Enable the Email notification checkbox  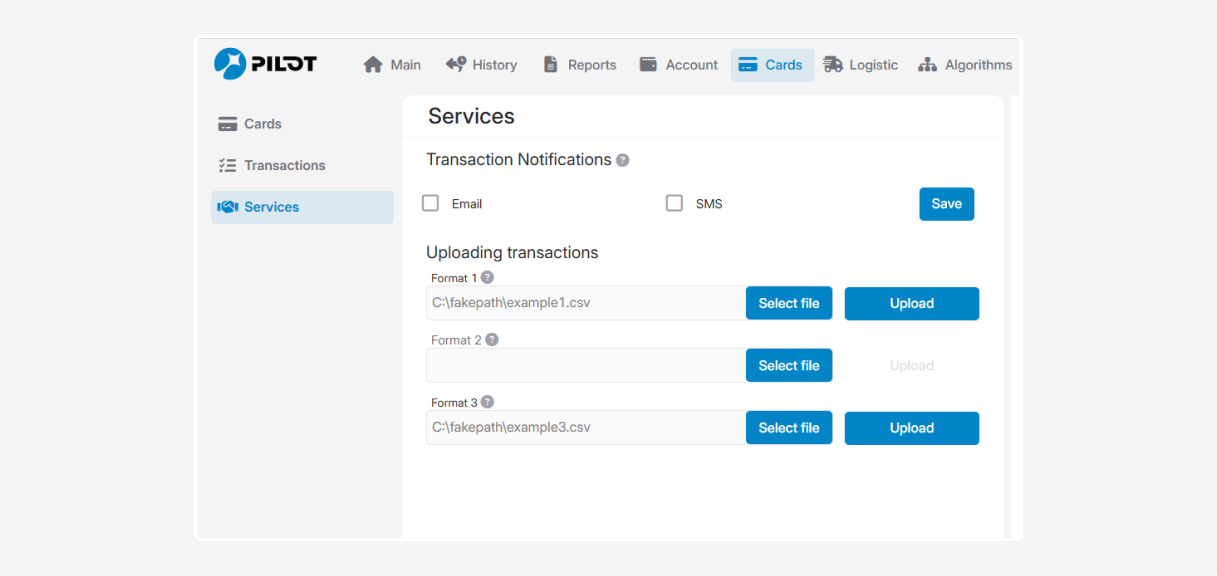point(431,203)
